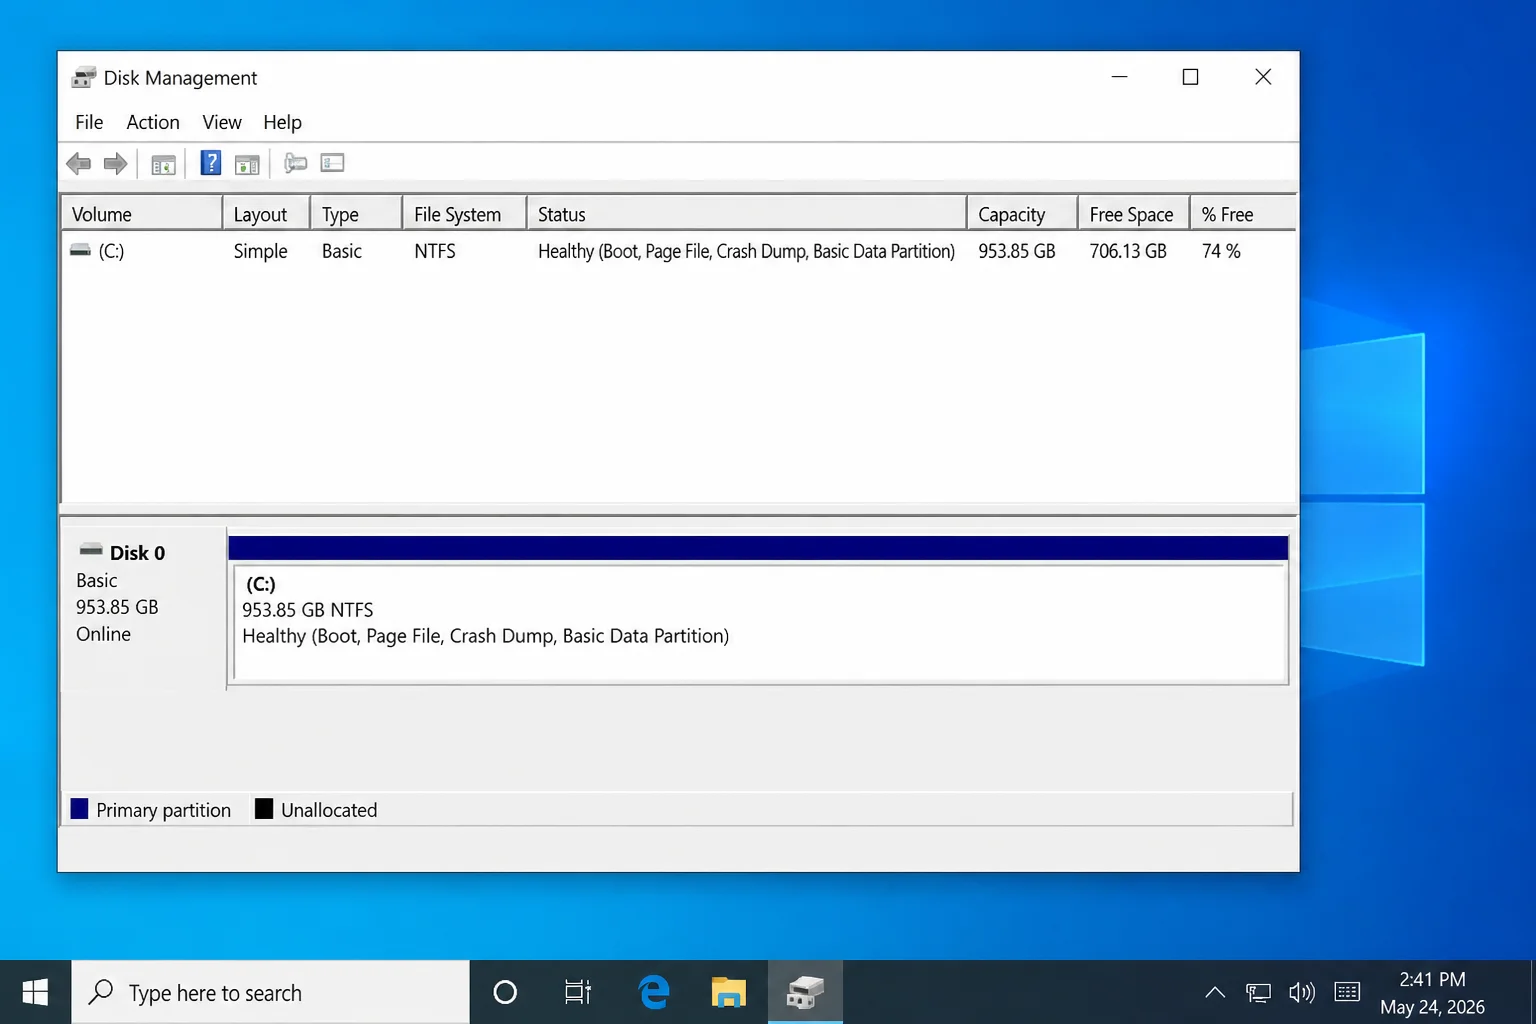Click the 953.85 GB NTFS partition text
1536x1024 pixels.
point(307,610)
